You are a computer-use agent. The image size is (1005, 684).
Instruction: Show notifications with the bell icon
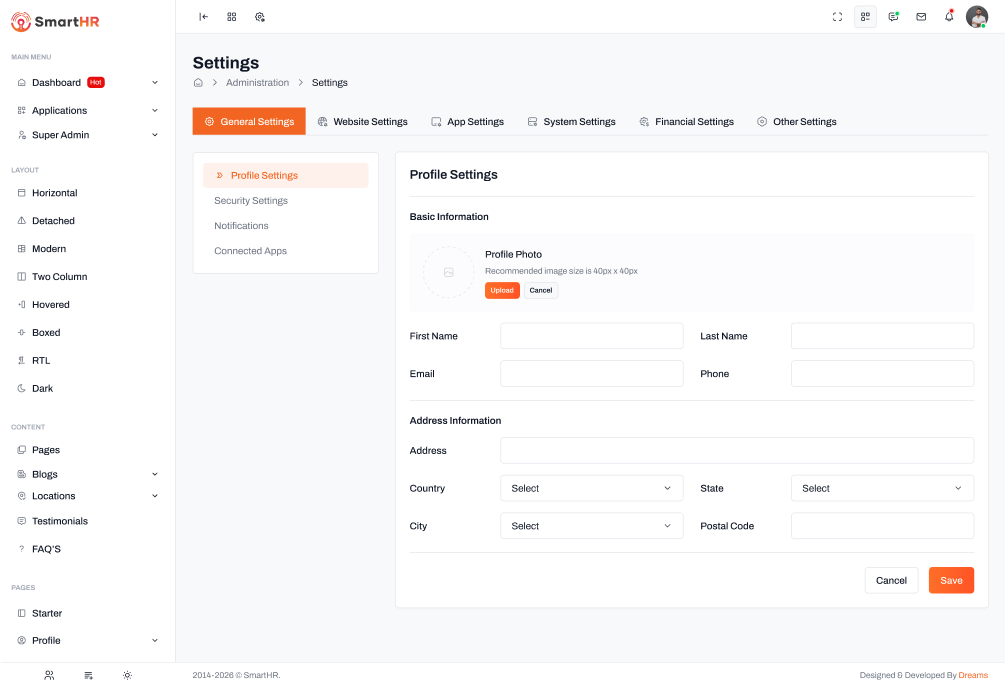pos(949,17)
